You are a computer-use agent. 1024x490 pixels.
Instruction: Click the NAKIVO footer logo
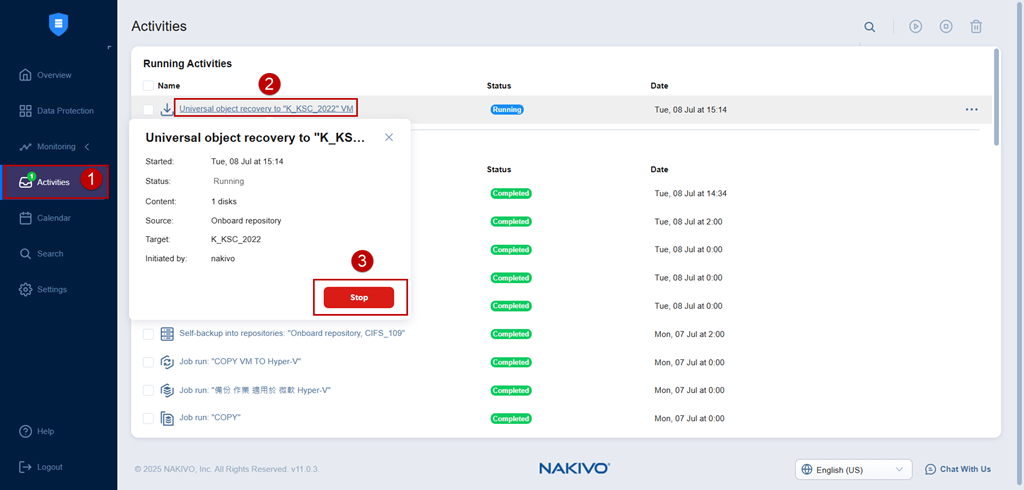click(575, 468)
